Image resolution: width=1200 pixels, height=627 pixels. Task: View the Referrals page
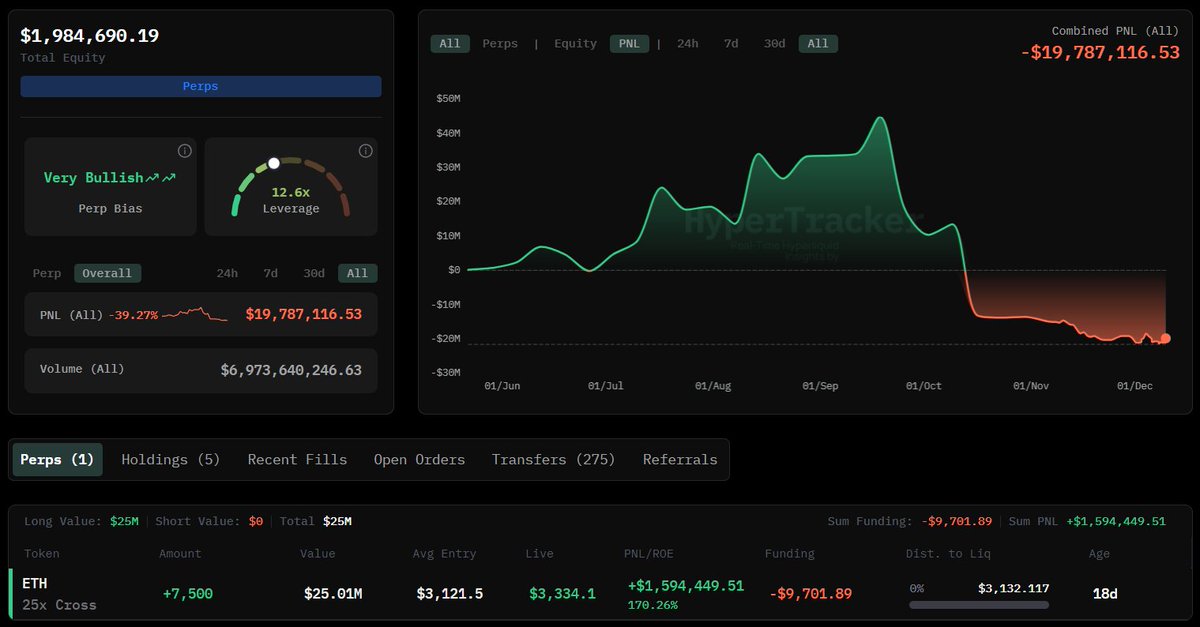click(680, 459)
